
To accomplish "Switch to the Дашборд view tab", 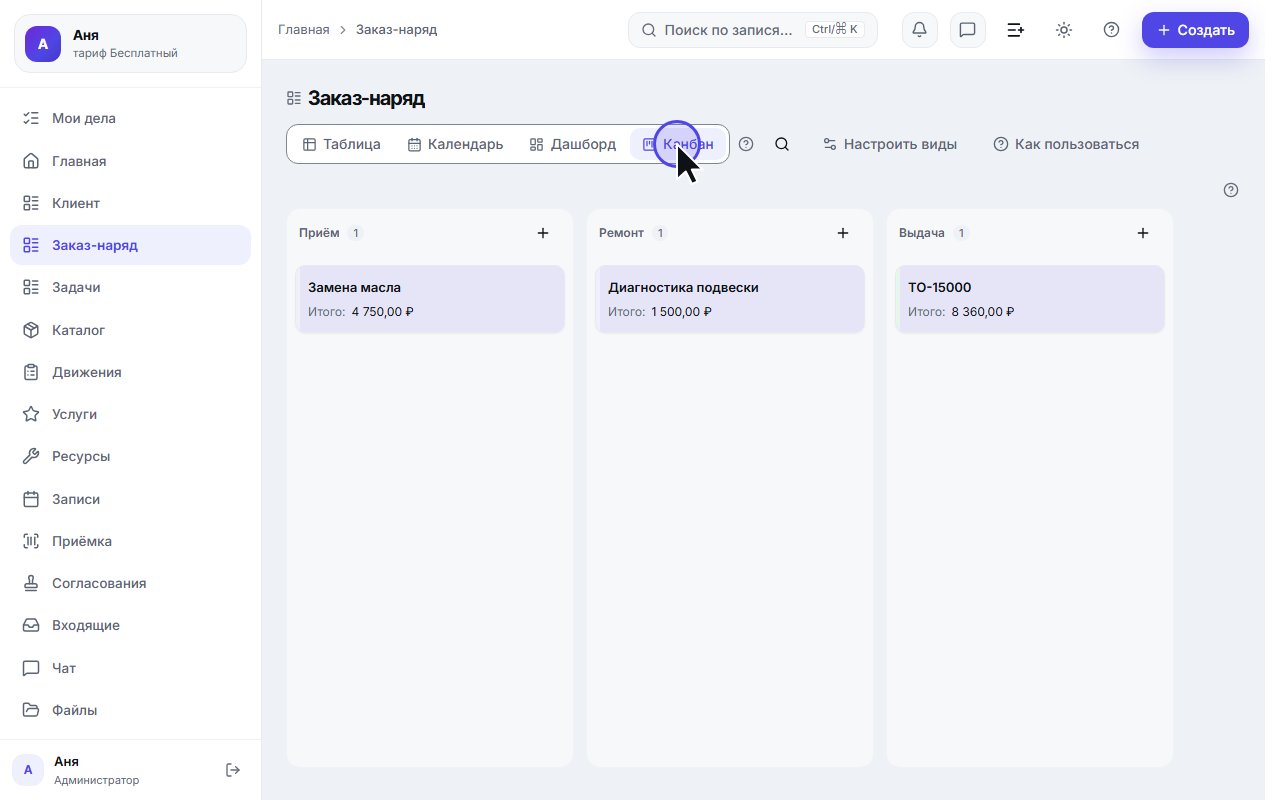I will pyautogui.click(x=572, y=144).
